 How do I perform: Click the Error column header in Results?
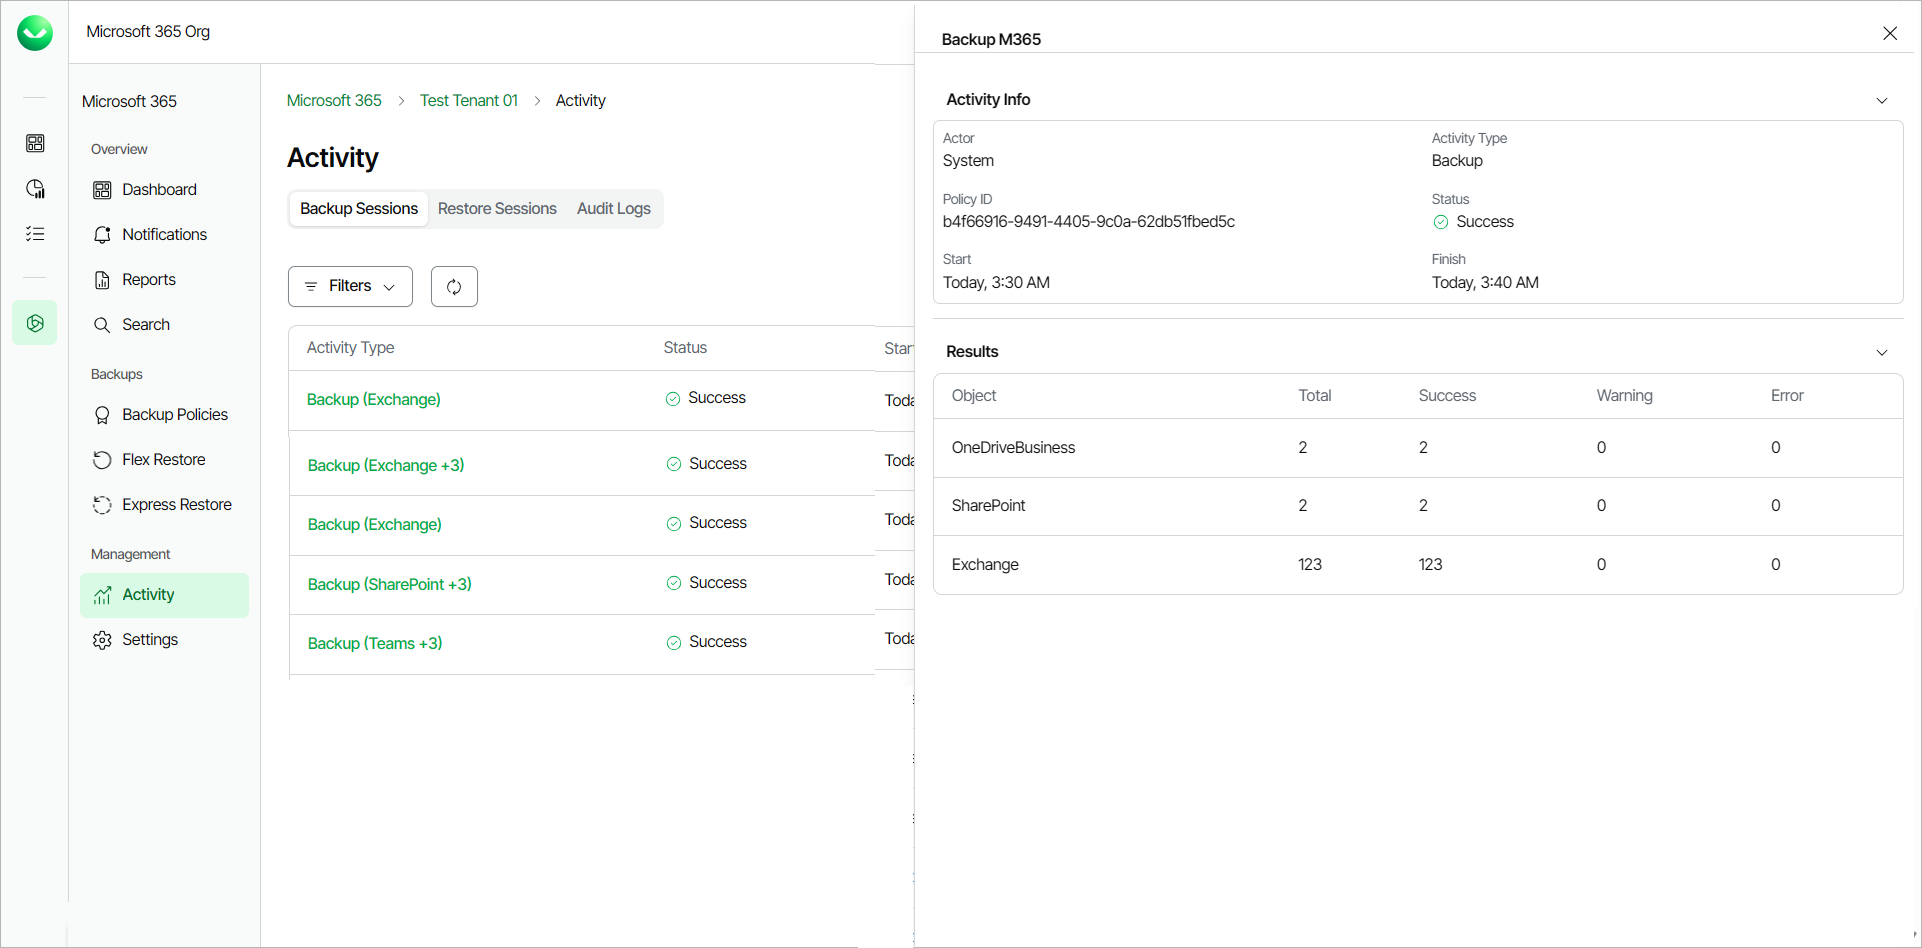(1787, 395)
